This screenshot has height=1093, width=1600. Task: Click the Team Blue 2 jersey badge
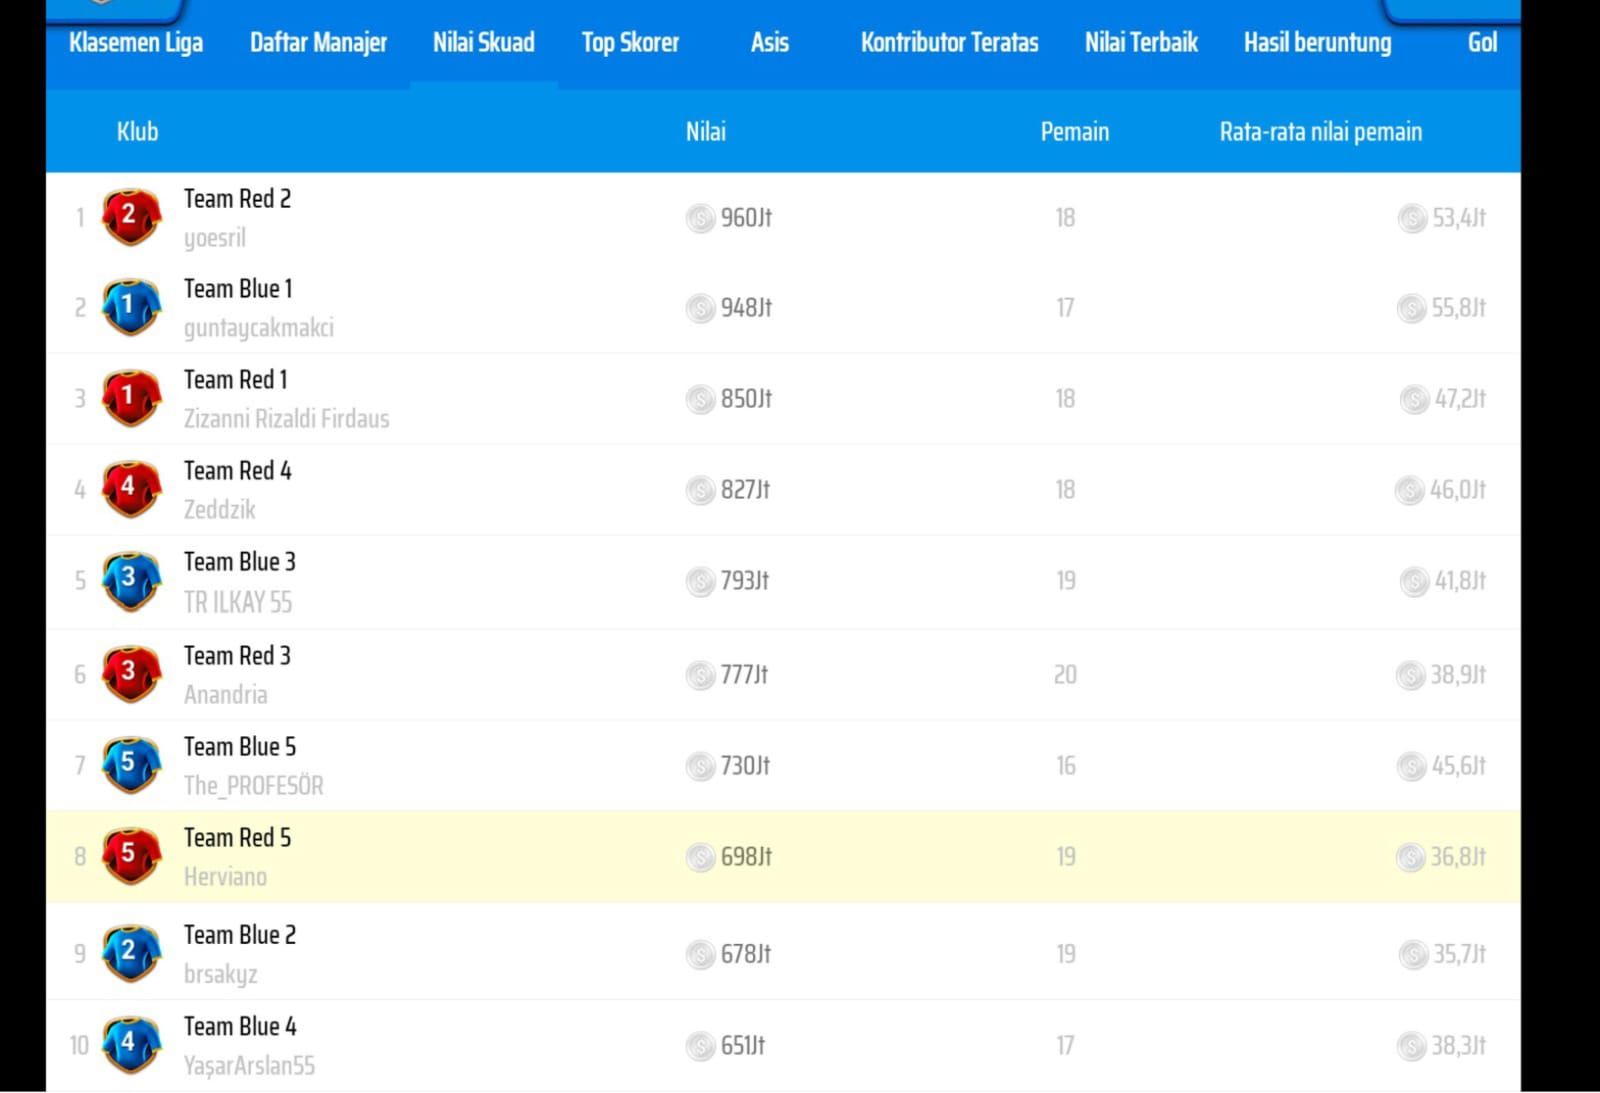click(131, 953)
